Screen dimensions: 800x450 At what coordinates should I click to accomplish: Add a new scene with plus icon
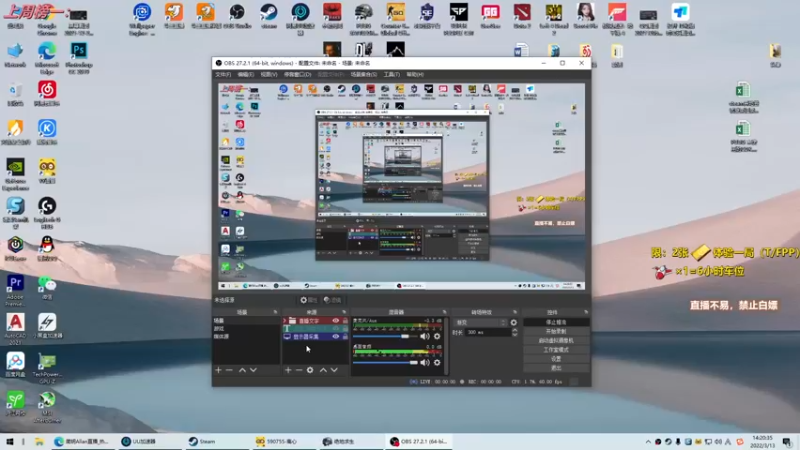pyautogui.click(x=218, y=370)
